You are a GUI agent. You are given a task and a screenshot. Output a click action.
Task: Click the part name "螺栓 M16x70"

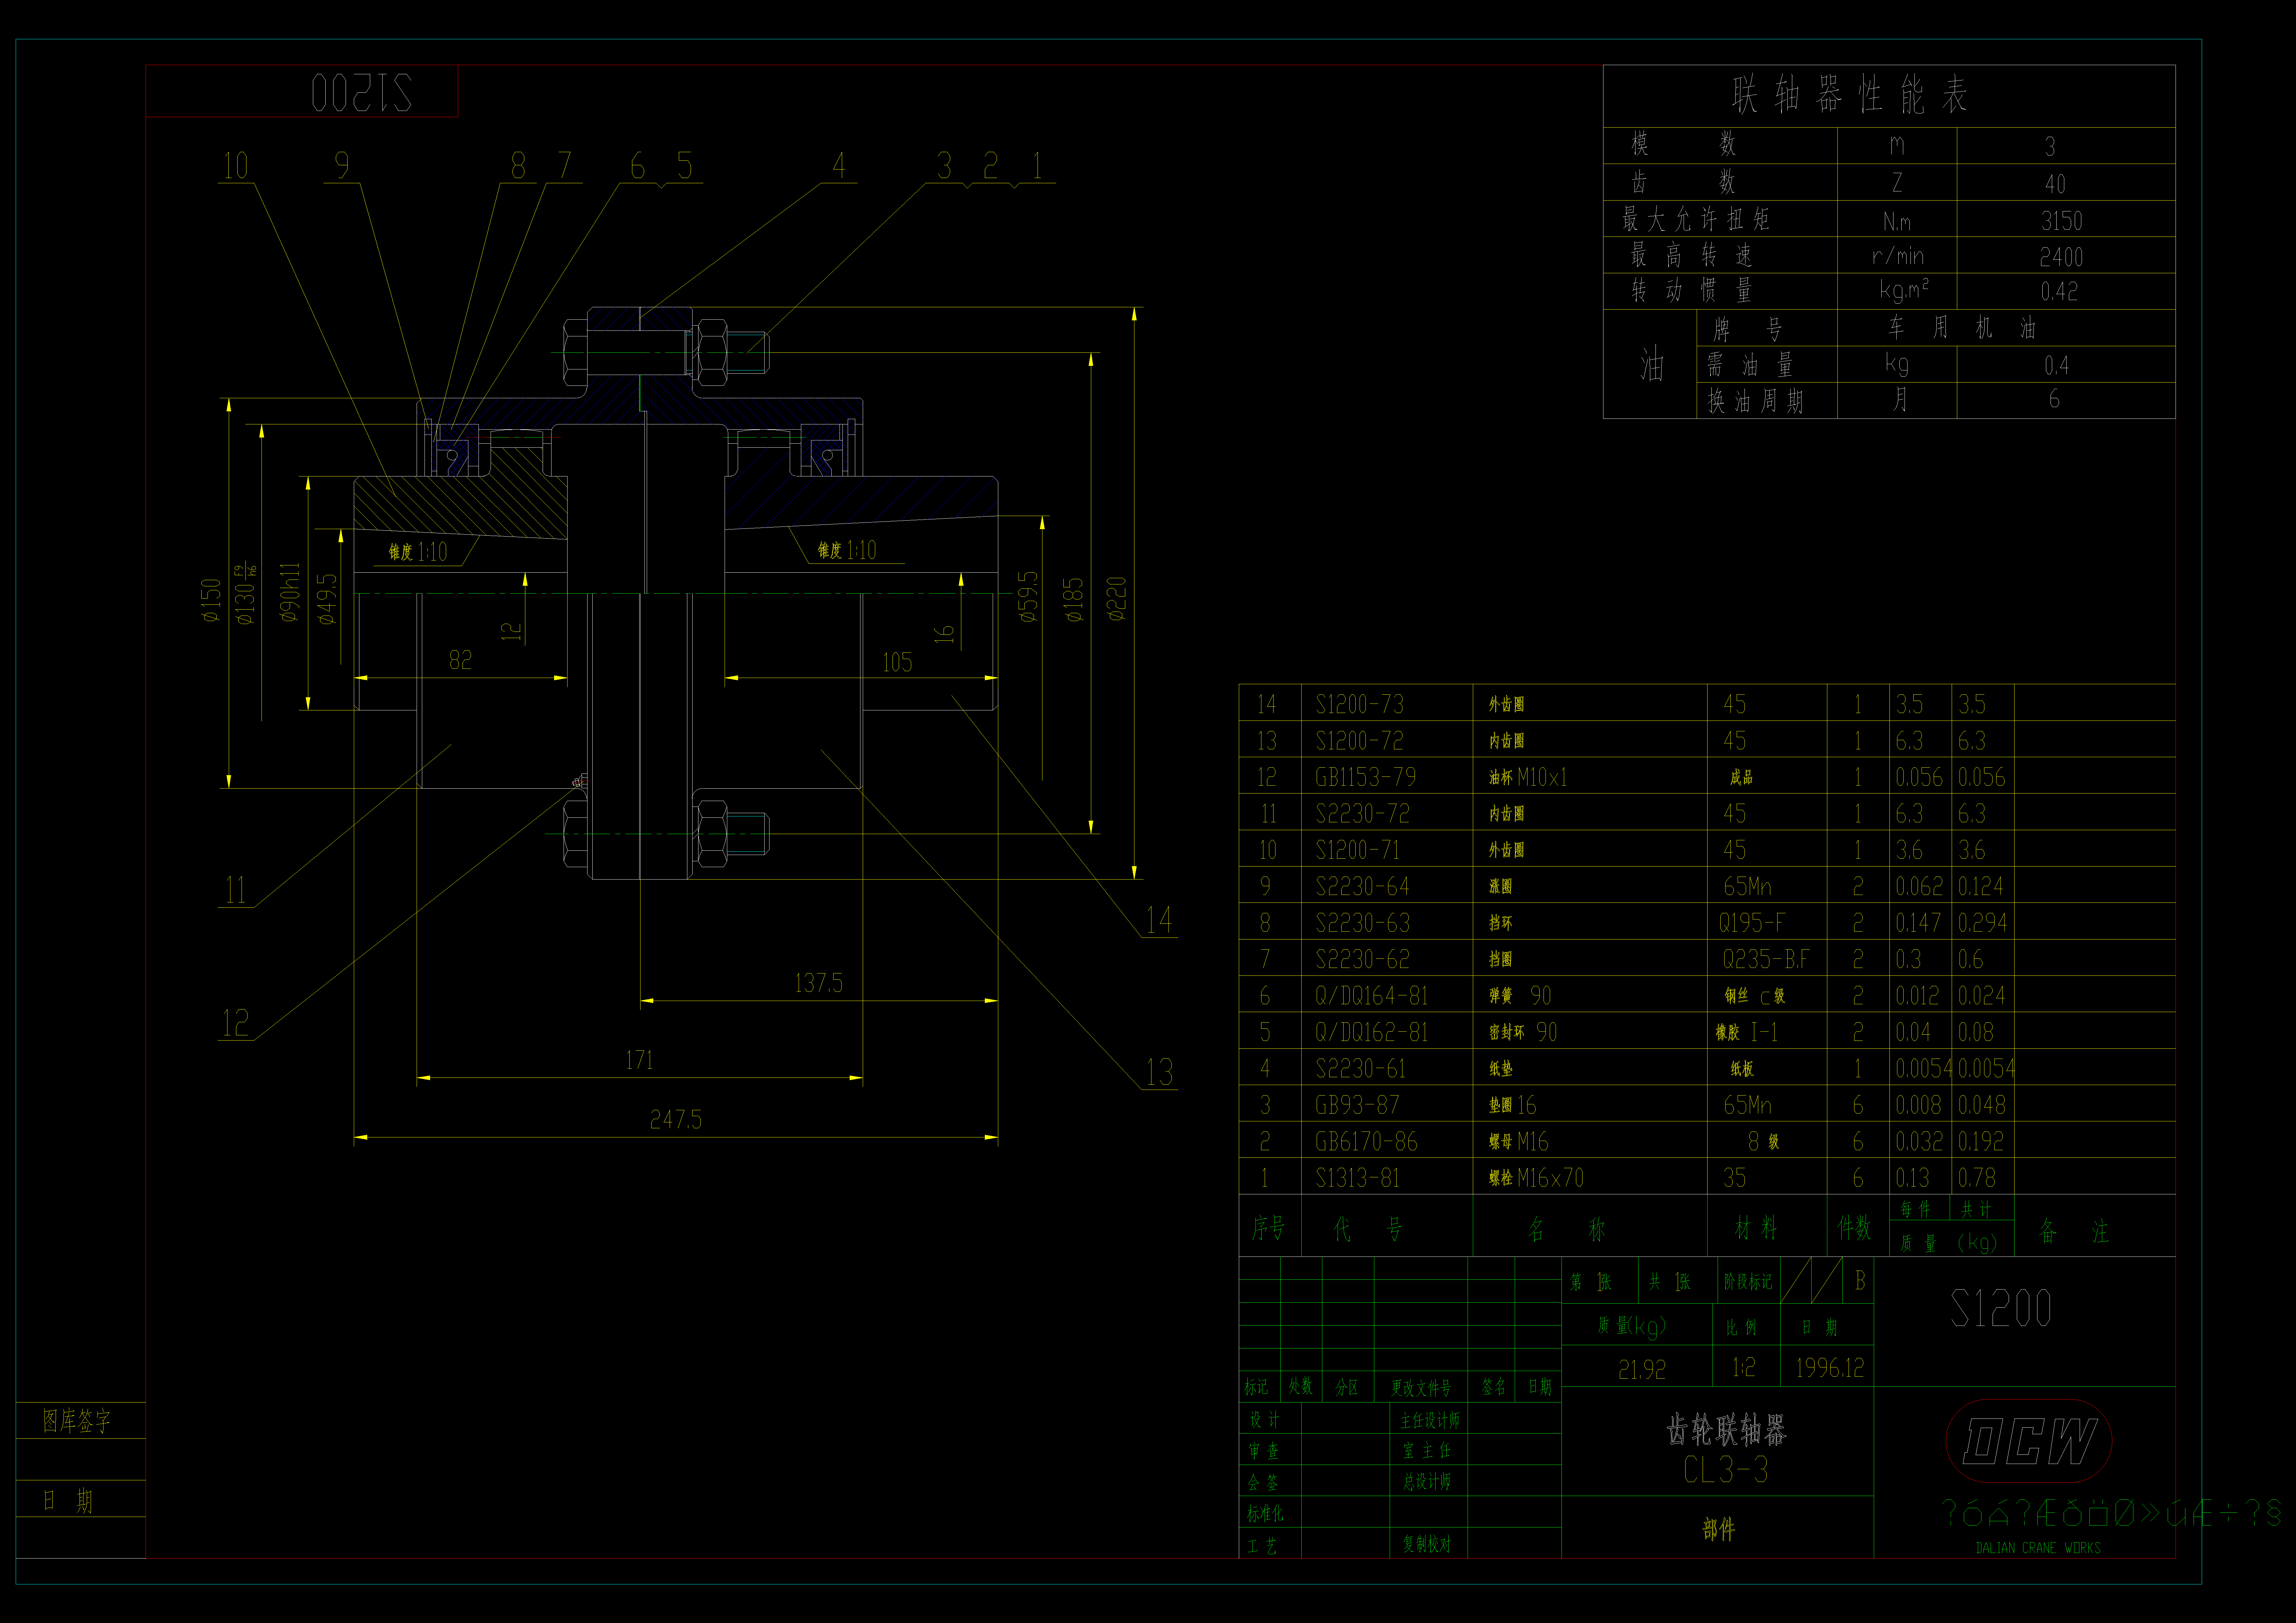tap(1536, 1178)
